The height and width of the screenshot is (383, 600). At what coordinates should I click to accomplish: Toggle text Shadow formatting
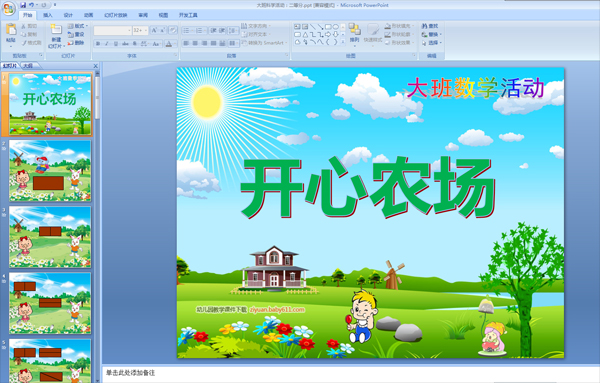pos(135,44)
